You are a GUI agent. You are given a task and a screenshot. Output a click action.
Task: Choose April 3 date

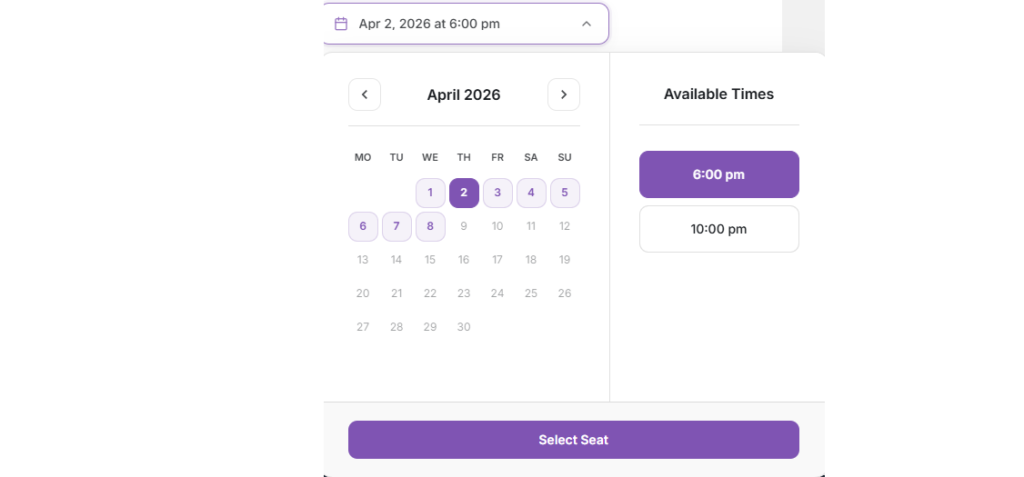coord(497,193)
